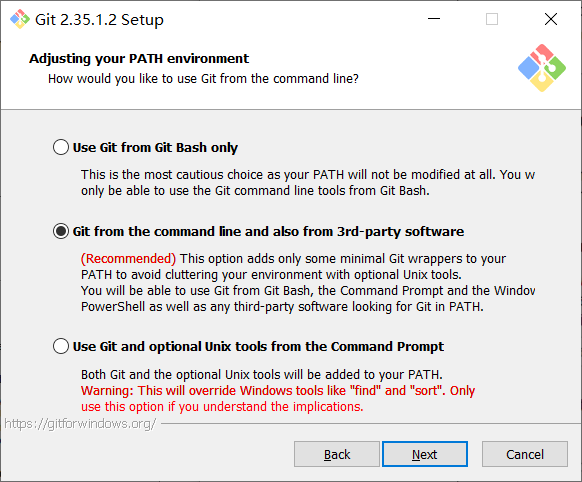
Task: Continue with the Next button
Action: coord(425,454)
